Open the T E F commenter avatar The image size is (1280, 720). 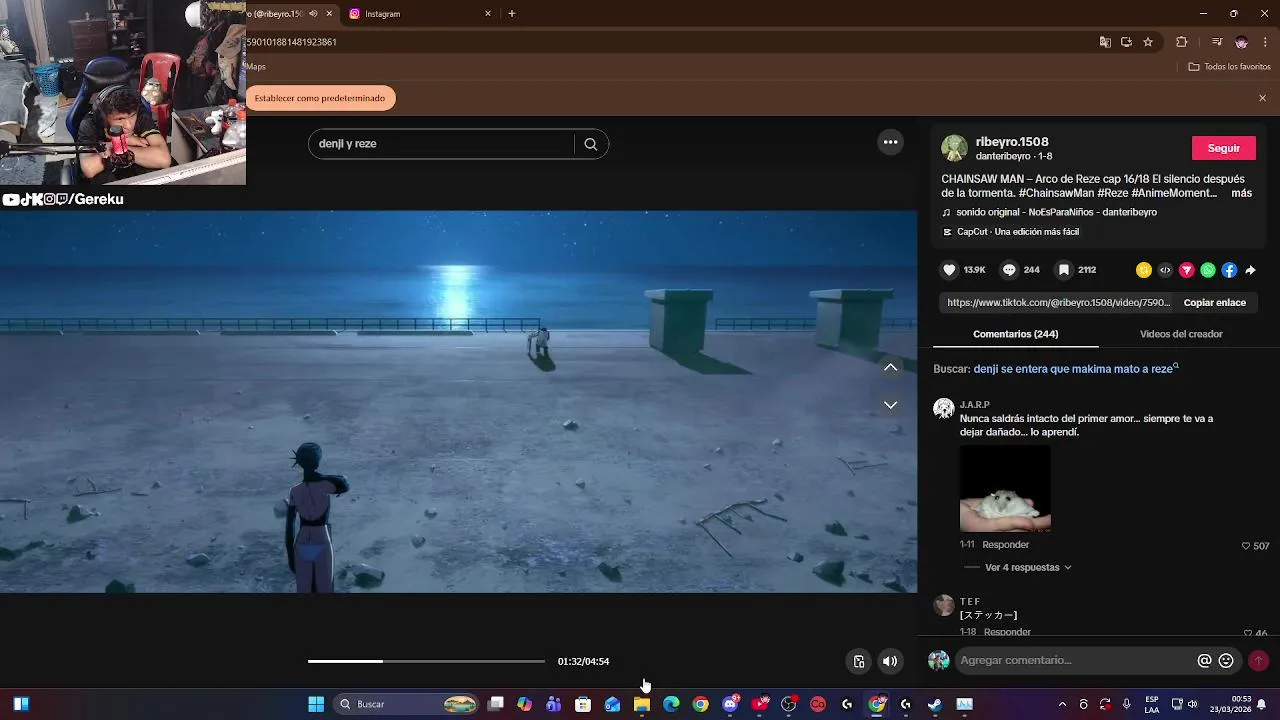click(944, 605)
